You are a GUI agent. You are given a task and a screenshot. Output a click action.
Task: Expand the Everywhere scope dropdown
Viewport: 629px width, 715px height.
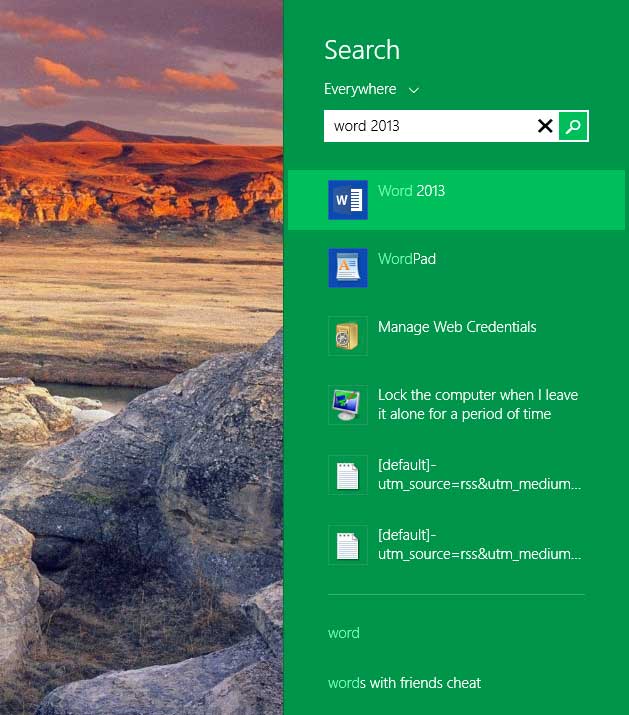point(371,89)
